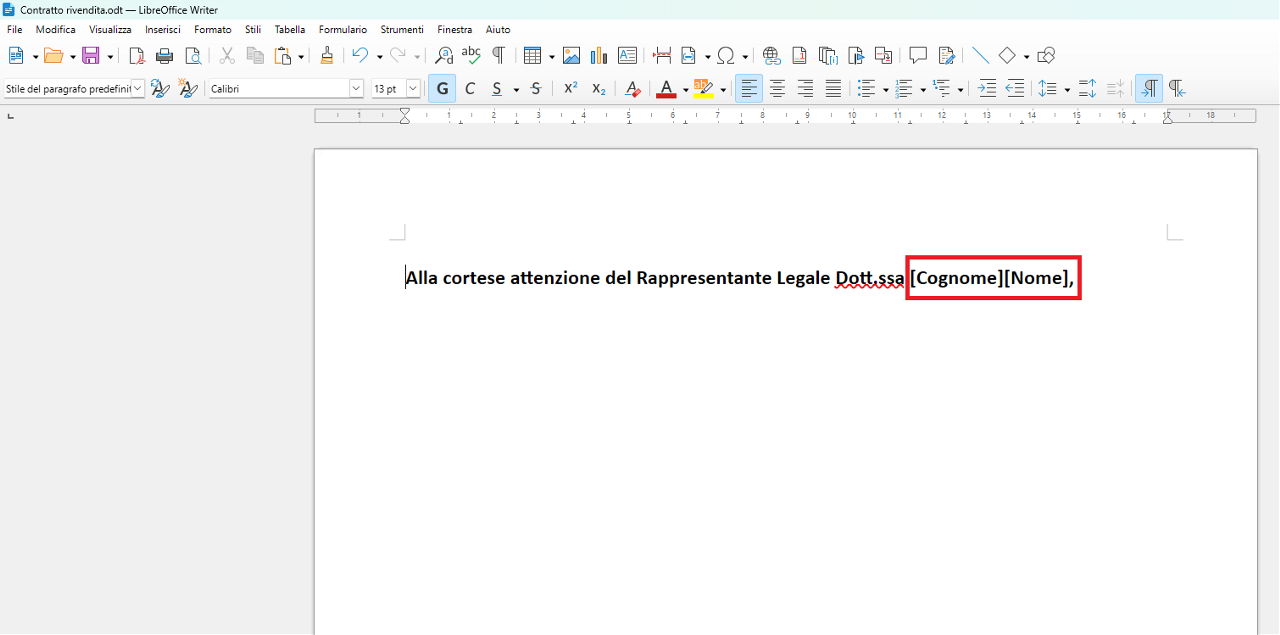Open the Strumenti menu
The height and width of the screenshot is (635, 1280).
[402, 30]
